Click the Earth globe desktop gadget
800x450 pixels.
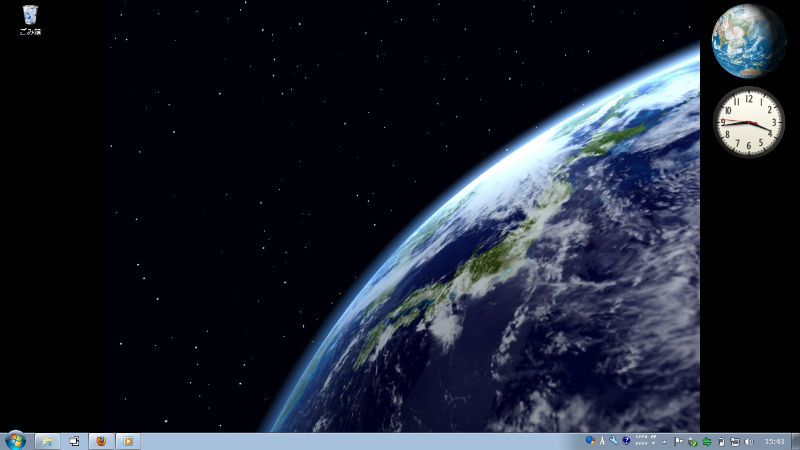(x=748, y=41)
